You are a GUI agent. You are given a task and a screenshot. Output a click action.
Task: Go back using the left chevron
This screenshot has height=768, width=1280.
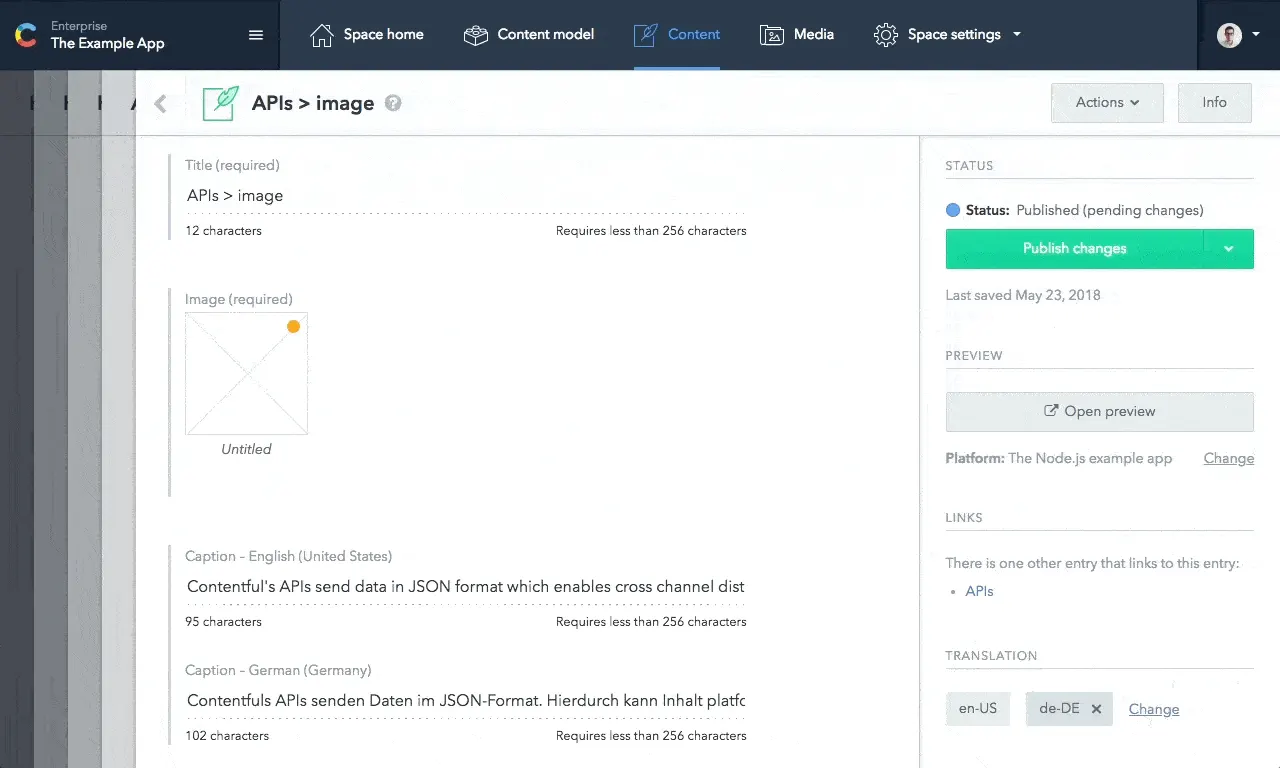(160, 104)
